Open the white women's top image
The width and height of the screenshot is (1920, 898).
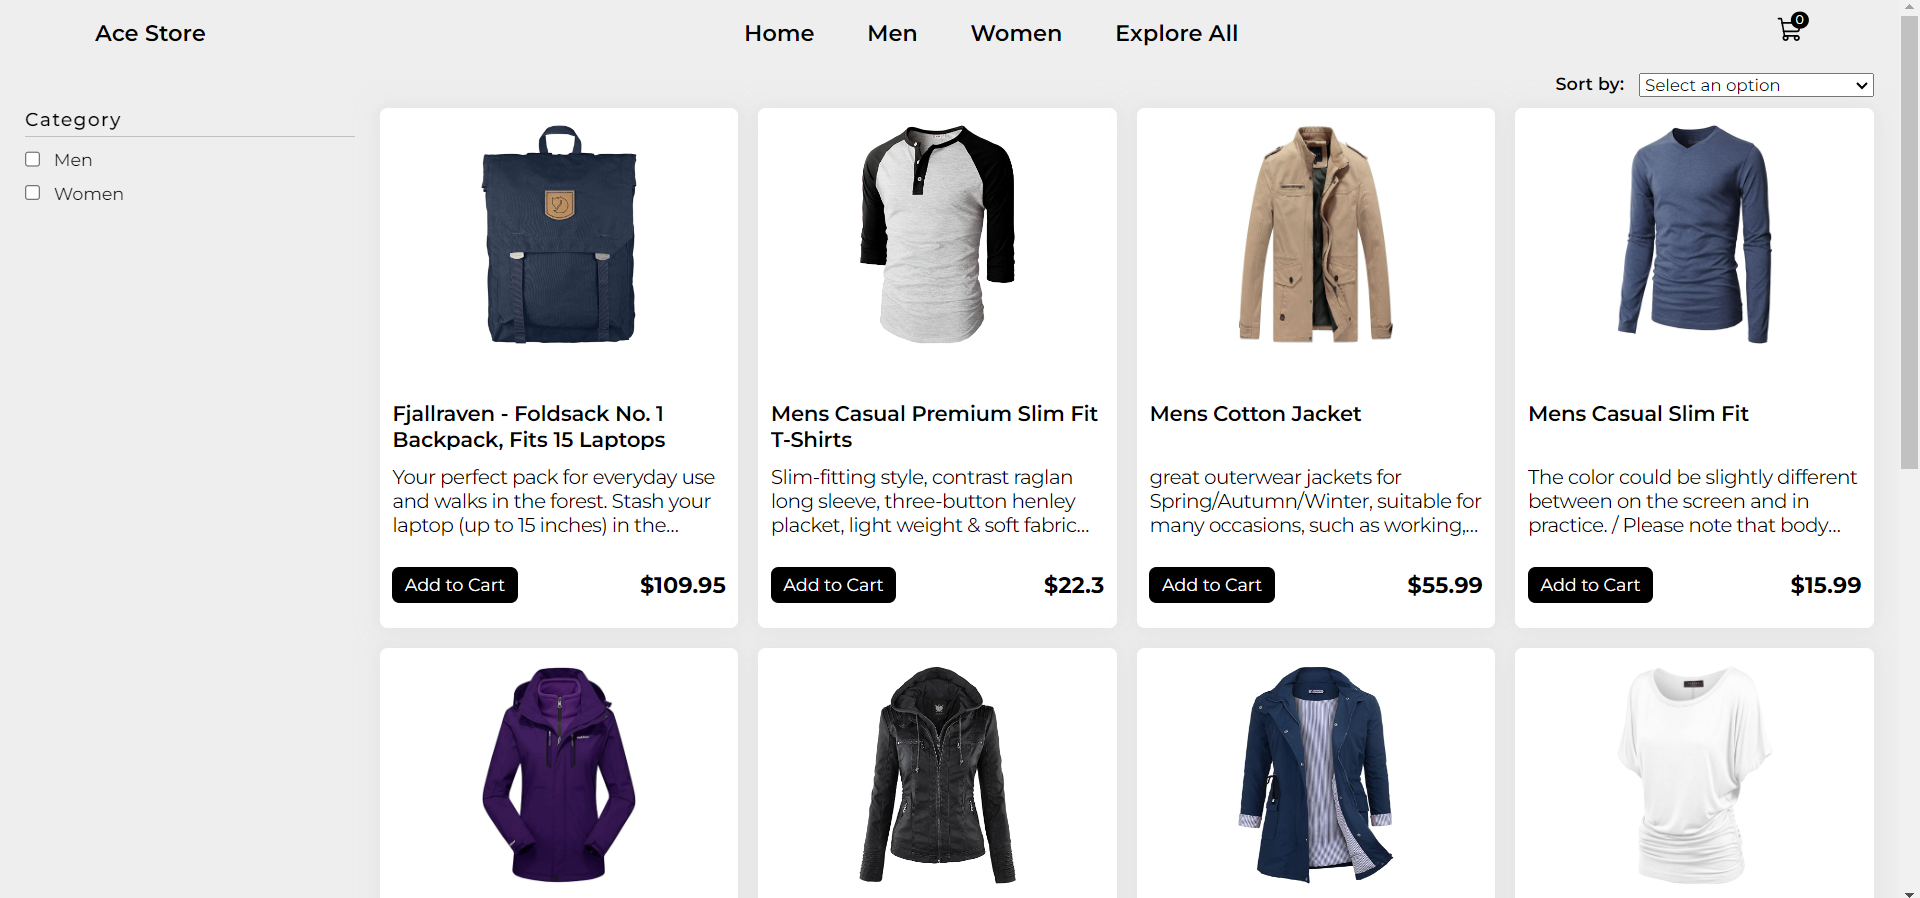tap(1694, 775)
